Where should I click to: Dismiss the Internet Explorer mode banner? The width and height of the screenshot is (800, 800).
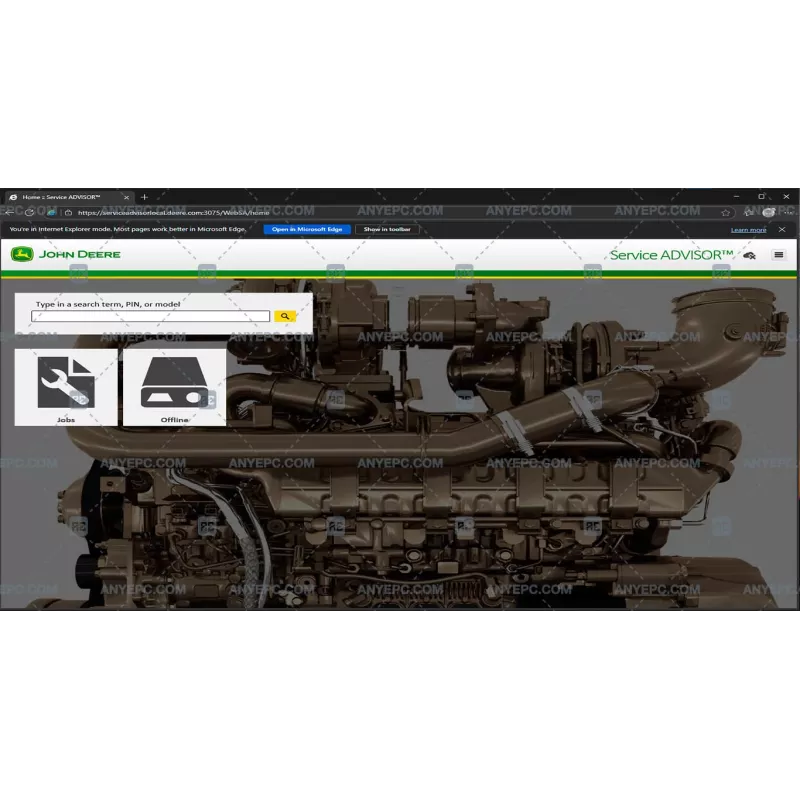tap(781, 230)
